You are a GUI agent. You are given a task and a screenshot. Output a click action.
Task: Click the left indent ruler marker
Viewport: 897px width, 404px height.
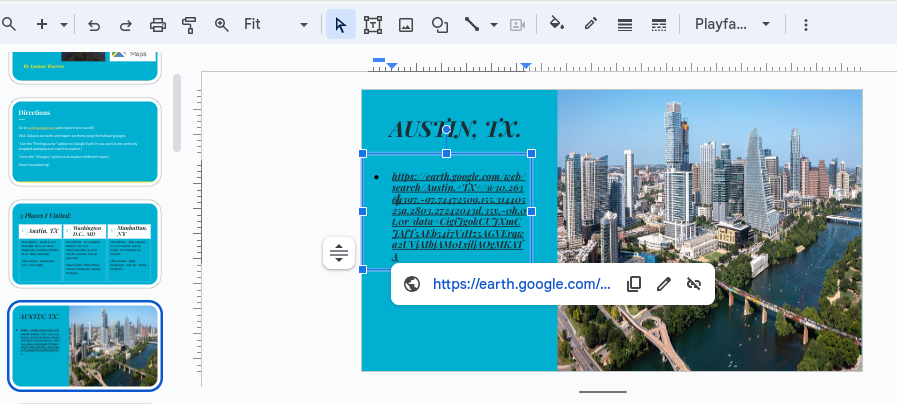(x=391, y=67)
